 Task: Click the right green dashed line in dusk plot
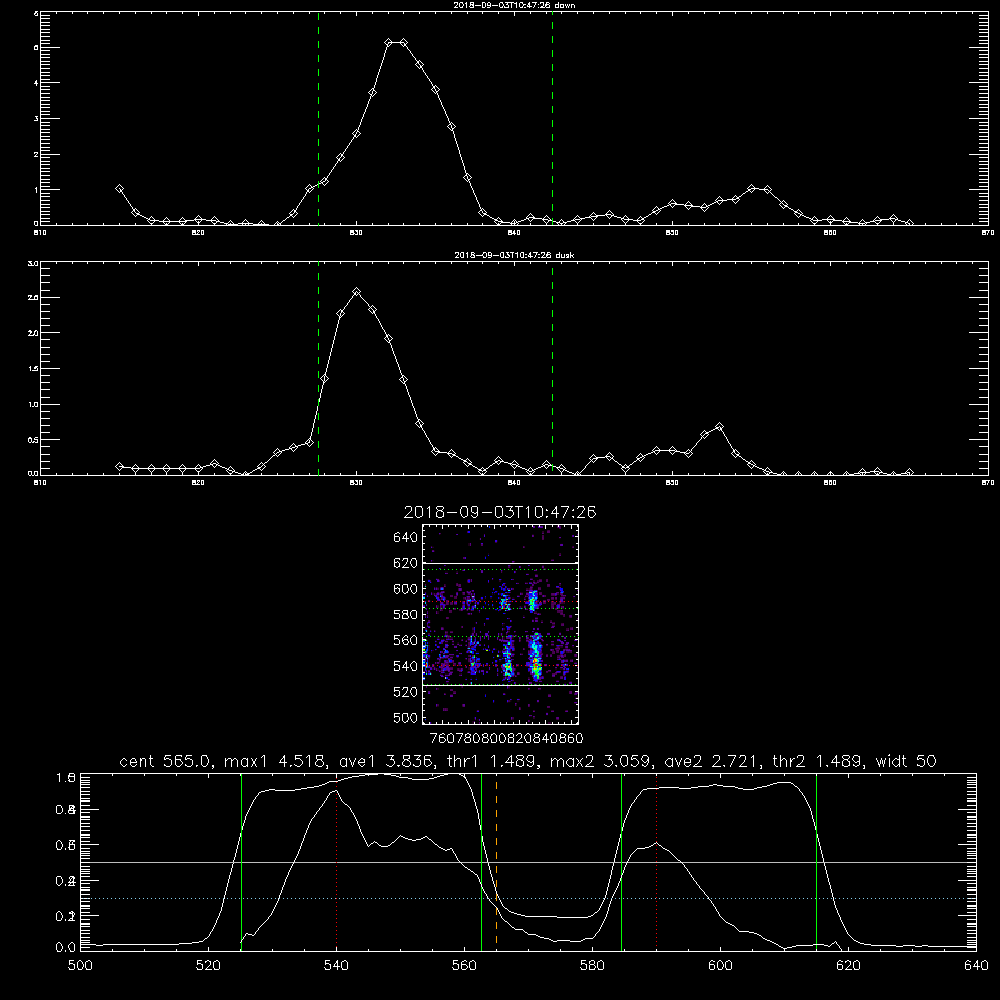pos(552,368)
